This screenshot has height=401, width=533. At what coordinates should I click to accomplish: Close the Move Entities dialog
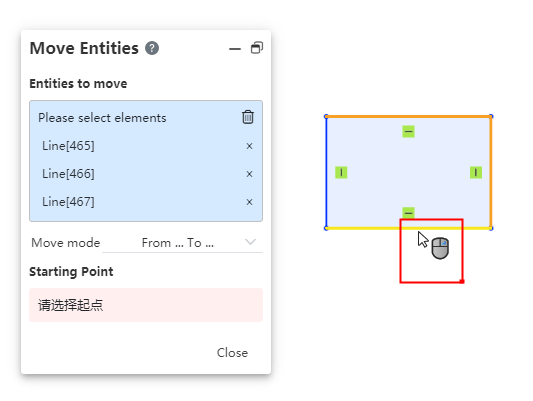pyautogui.click(x=232, y=353)
